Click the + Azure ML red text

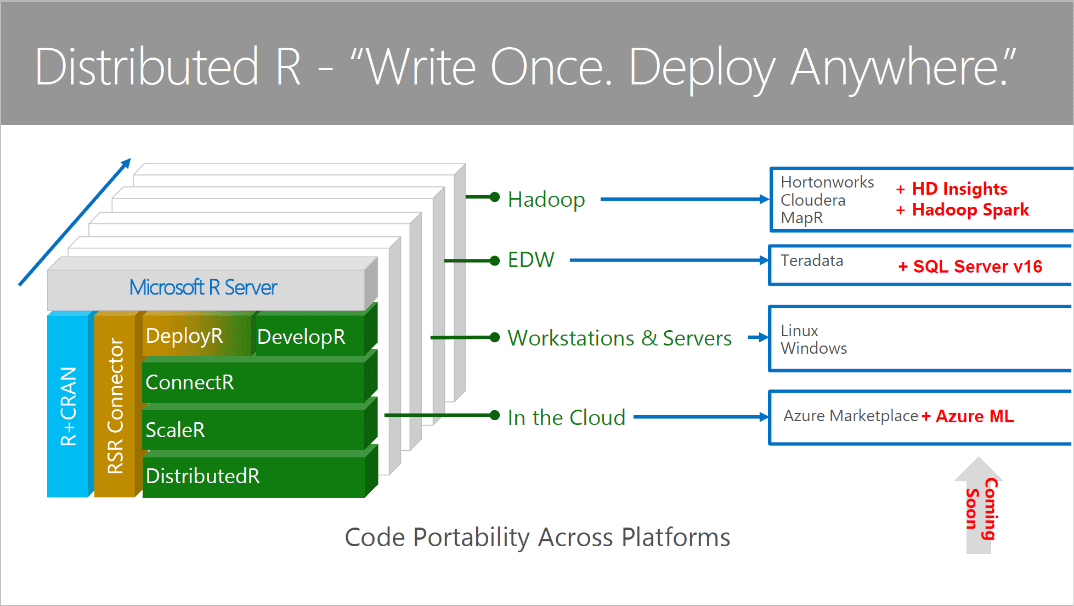pos(967,416)
